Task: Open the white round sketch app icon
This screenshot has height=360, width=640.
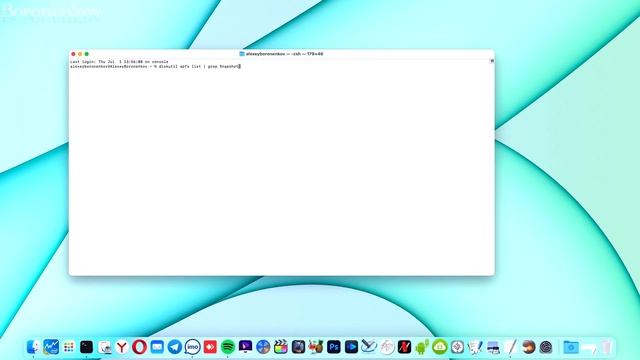Action: pyautogui.click(x=387, y=347)
